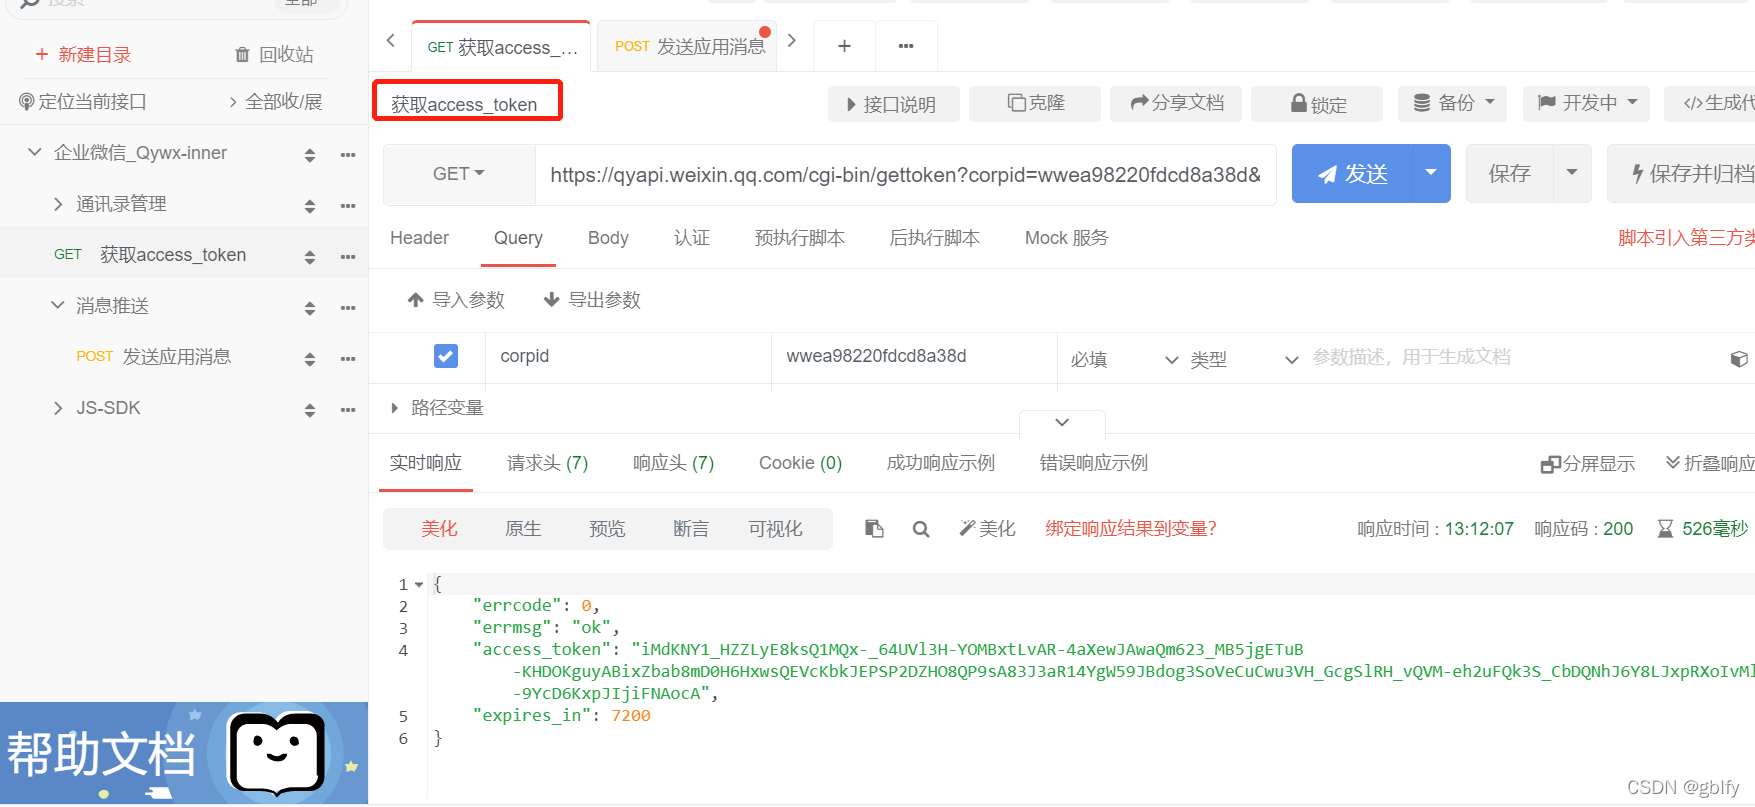
Task: Go to next tabs arrow
Action: 792,41
